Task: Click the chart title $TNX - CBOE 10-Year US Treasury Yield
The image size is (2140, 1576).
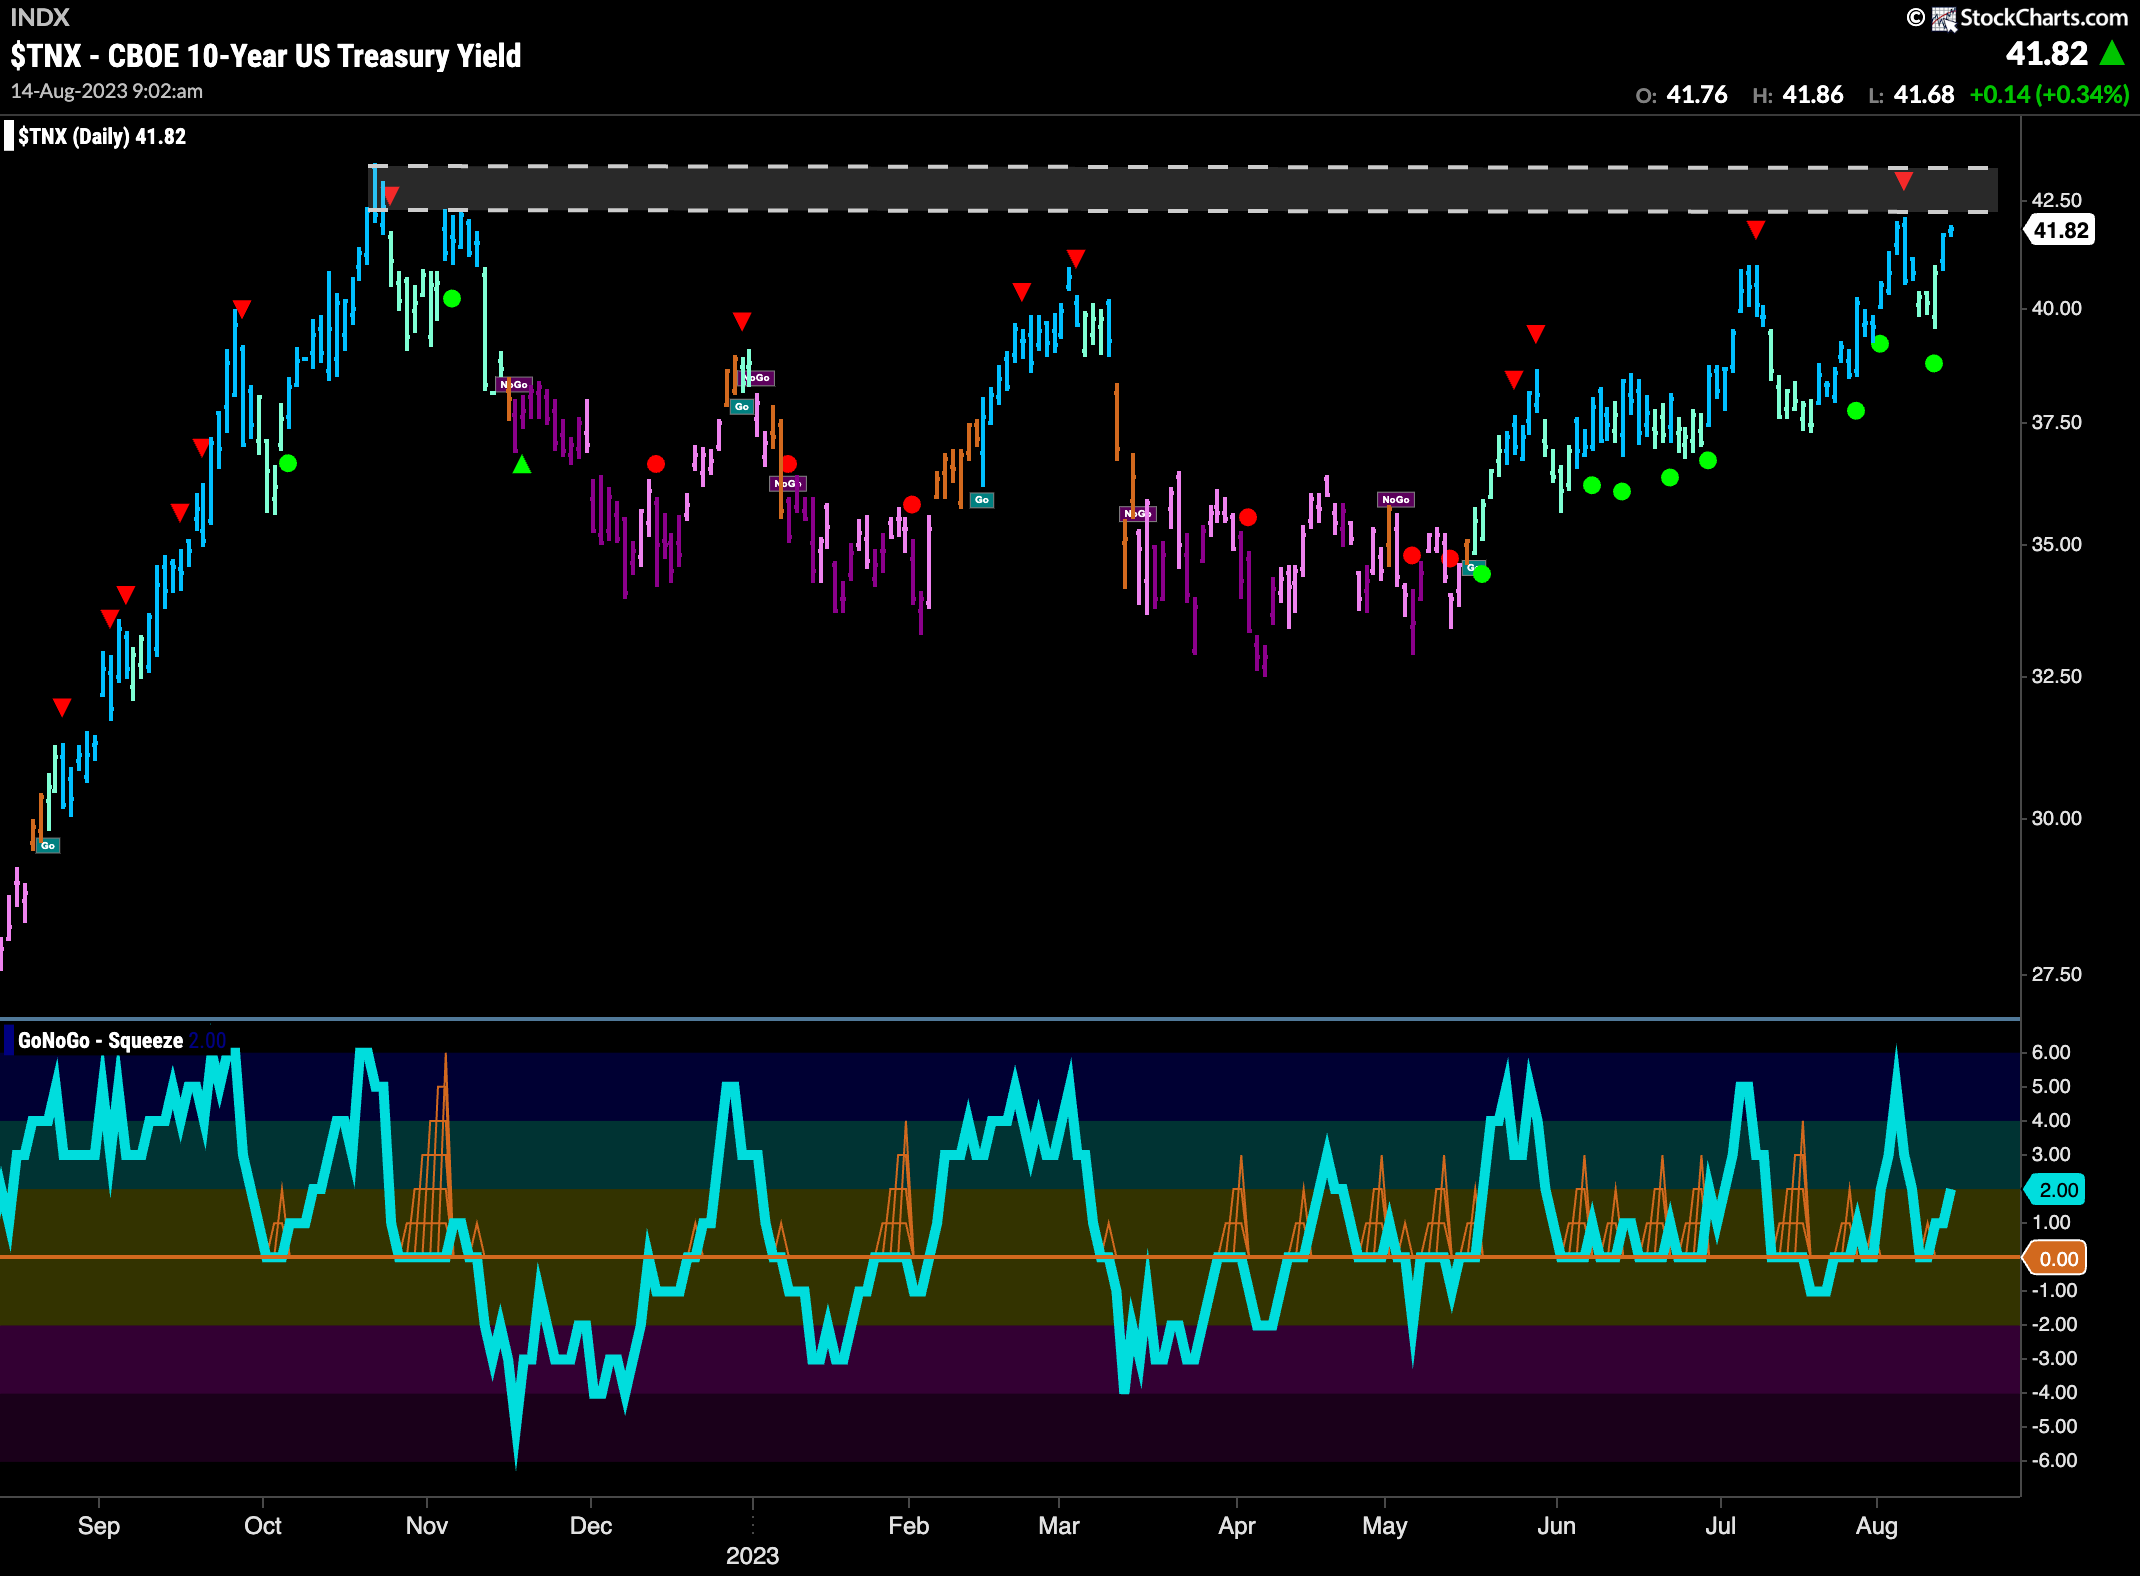Action: coord(266,56)
